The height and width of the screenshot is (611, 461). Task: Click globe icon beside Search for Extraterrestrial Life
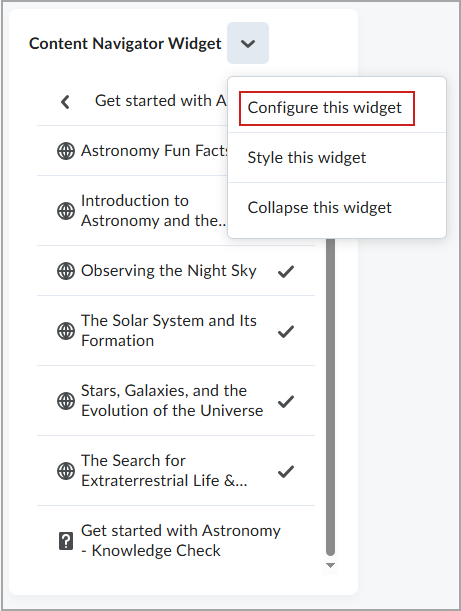tap(66, 471)
